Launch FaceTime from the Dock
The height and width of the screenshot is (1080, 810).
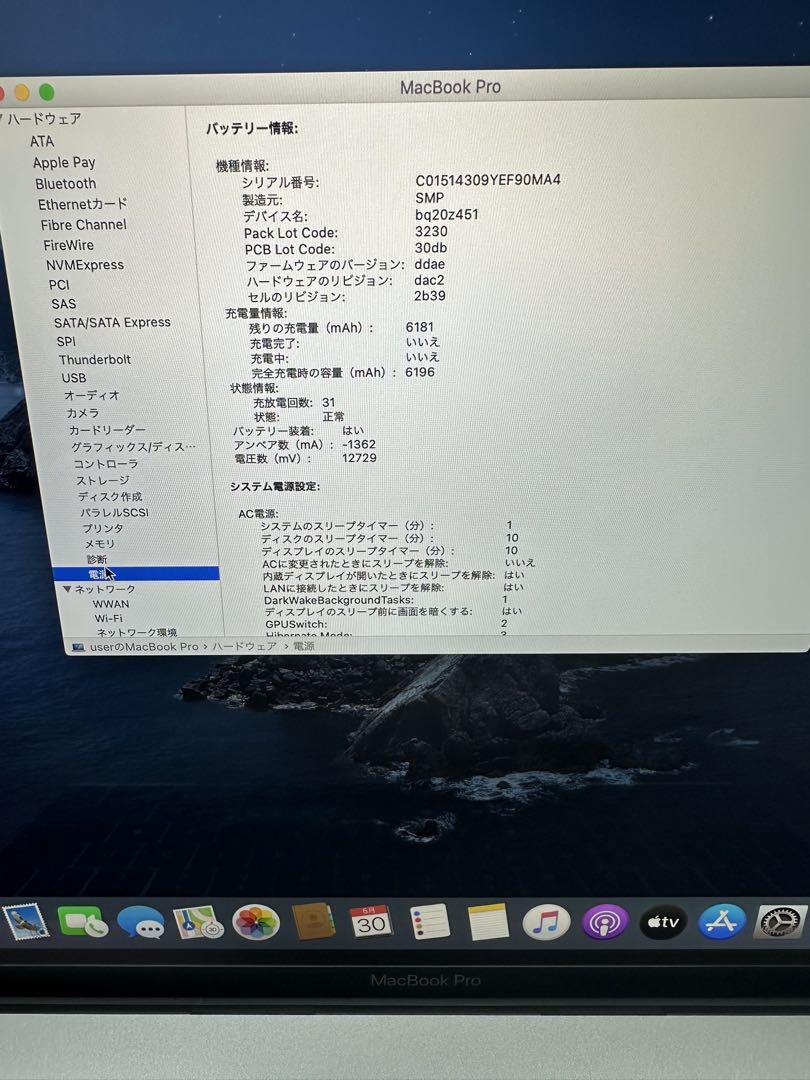click(x=83, y=922)
